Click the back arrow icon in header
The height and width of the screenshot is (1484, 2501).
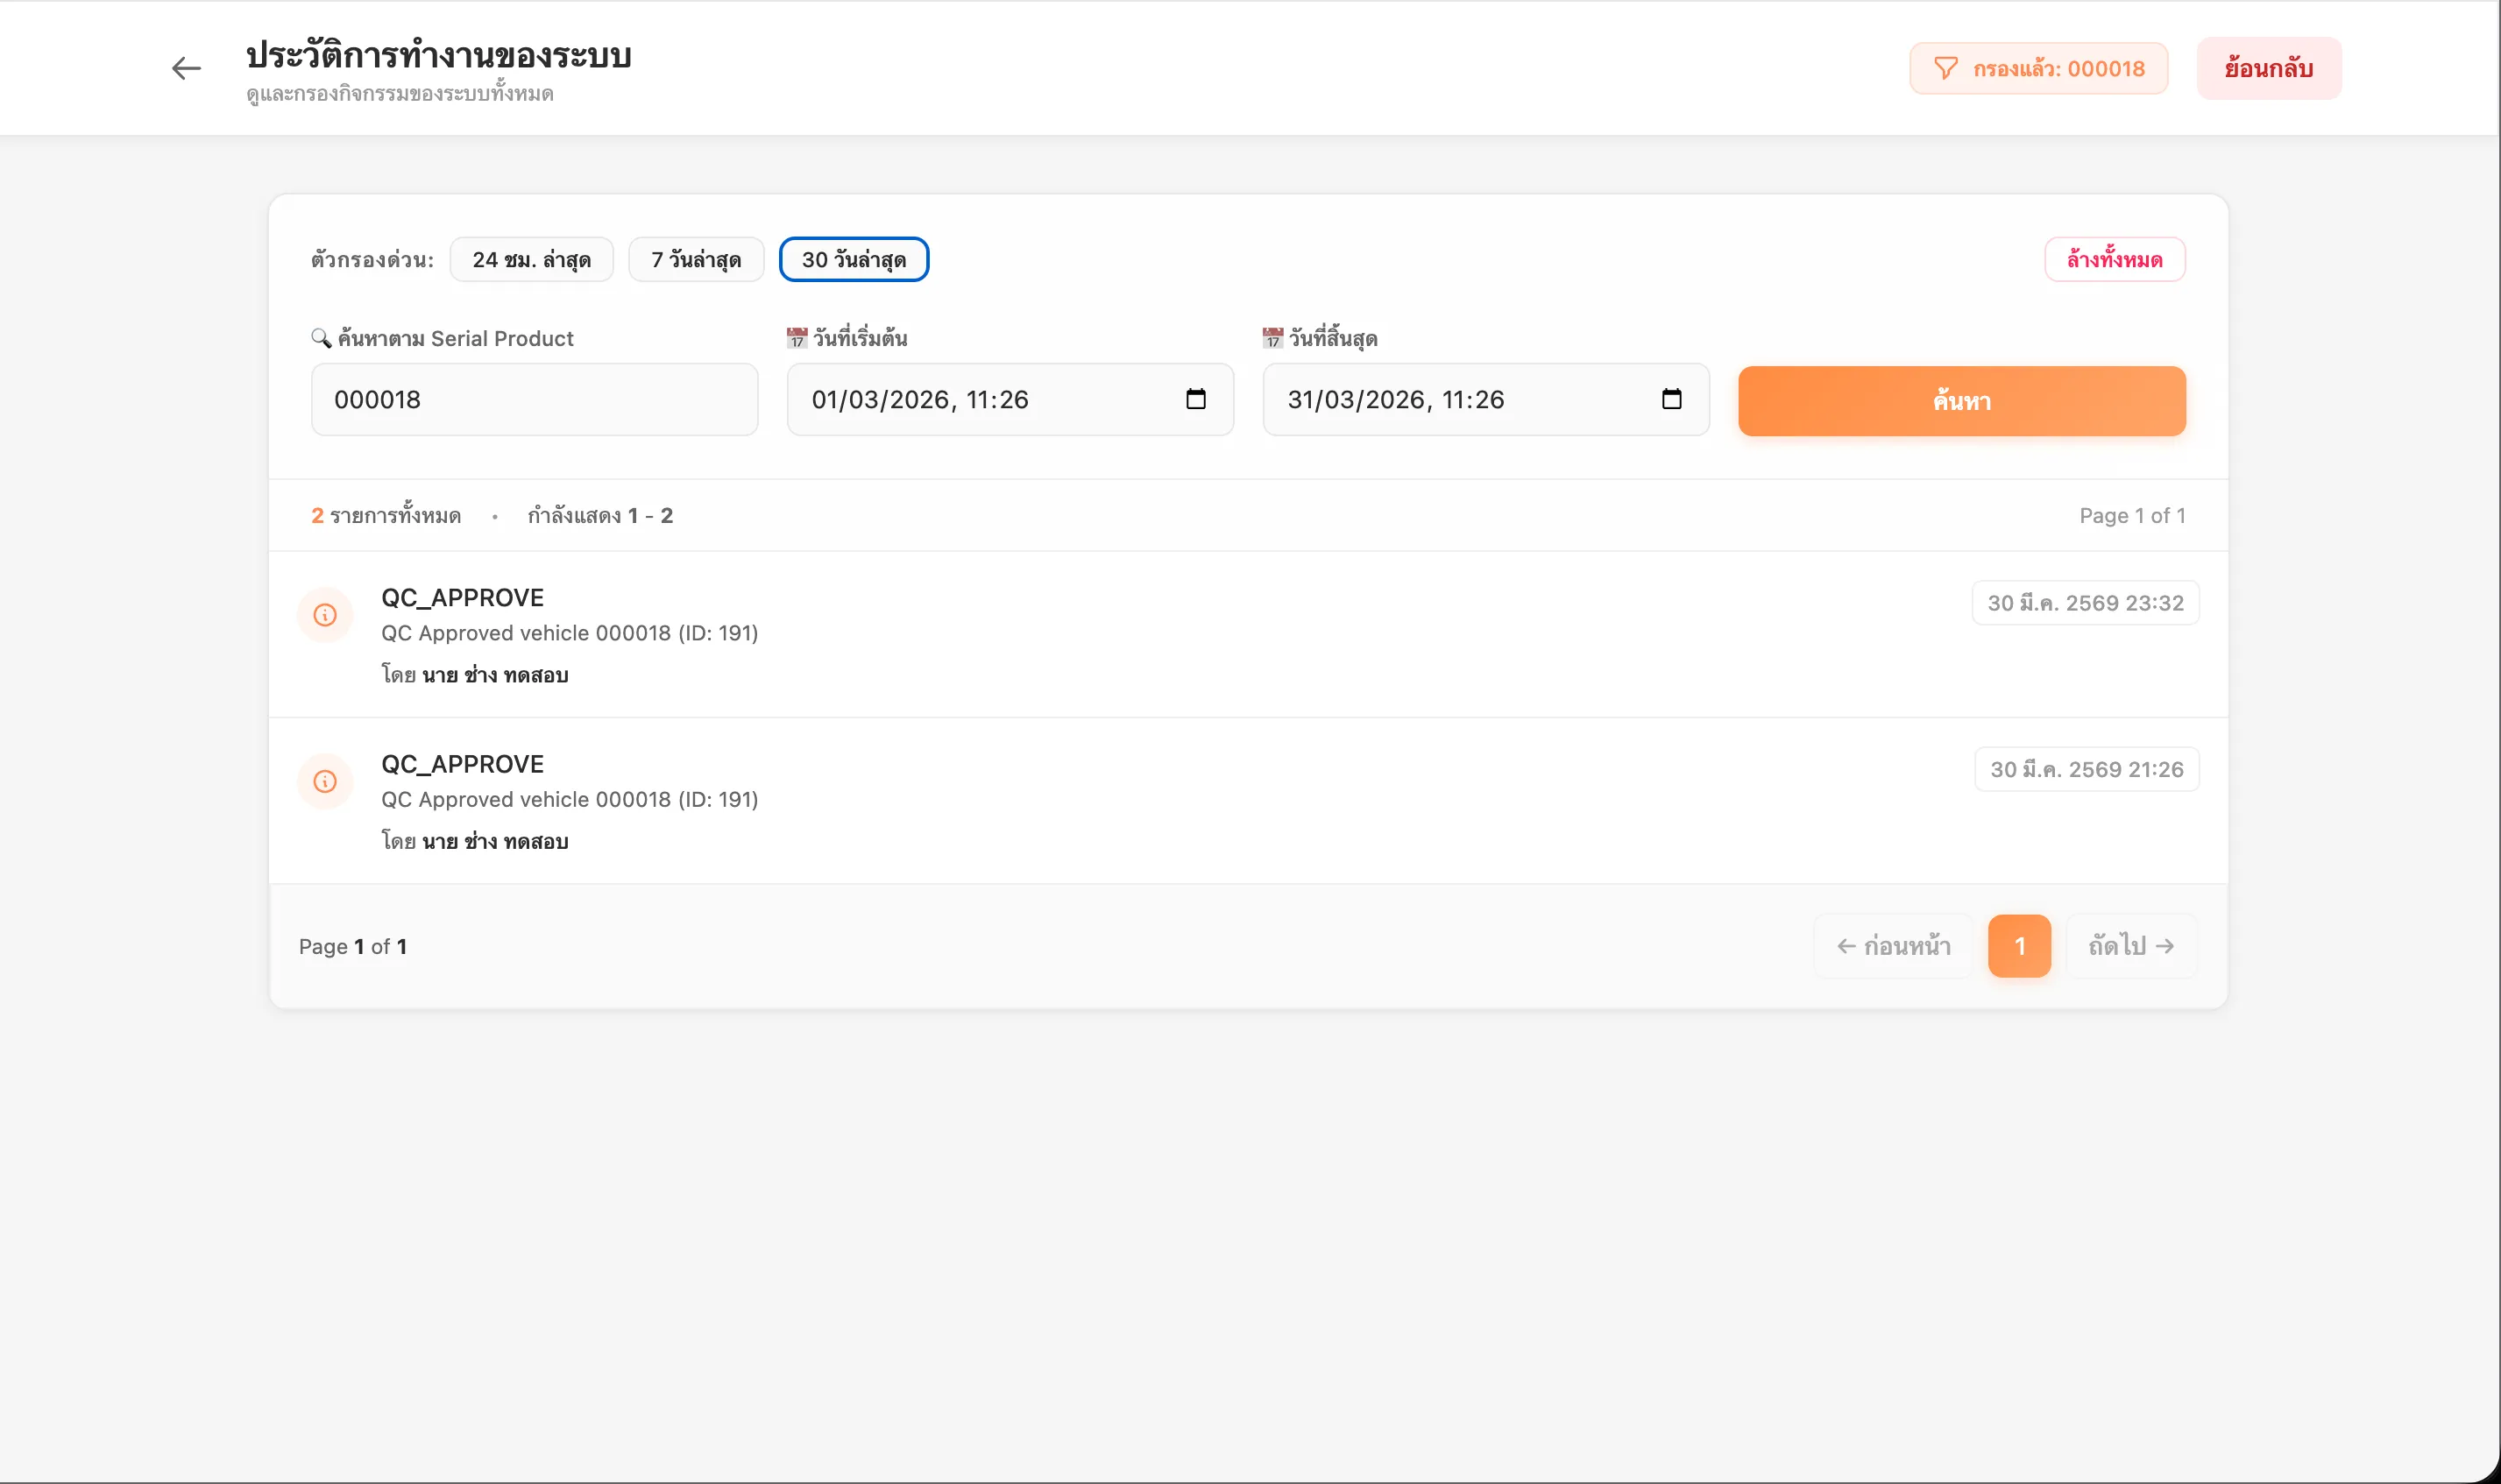click(x=186, y=68)
